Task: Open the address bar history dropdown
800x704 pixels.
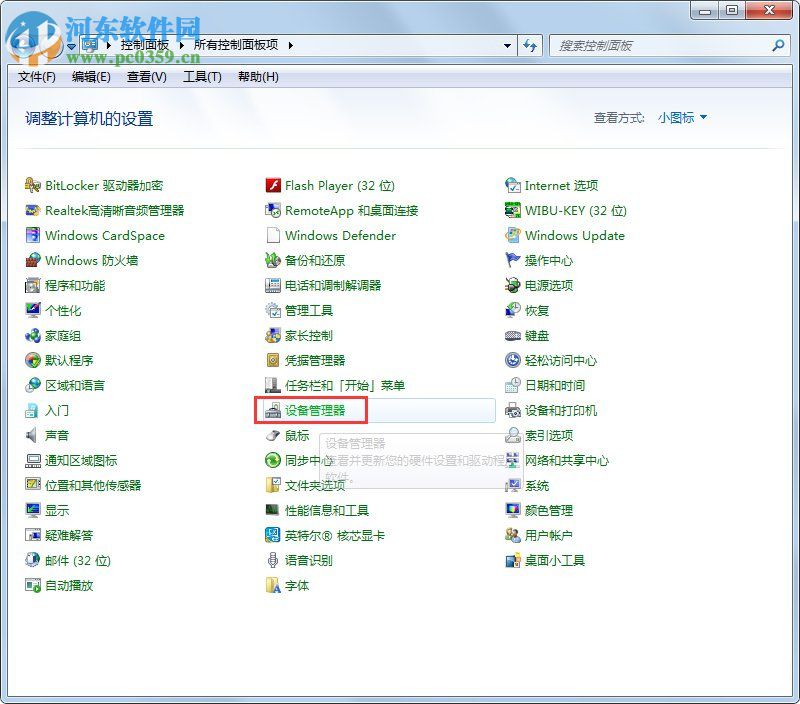Action: [x=507, y=45]
